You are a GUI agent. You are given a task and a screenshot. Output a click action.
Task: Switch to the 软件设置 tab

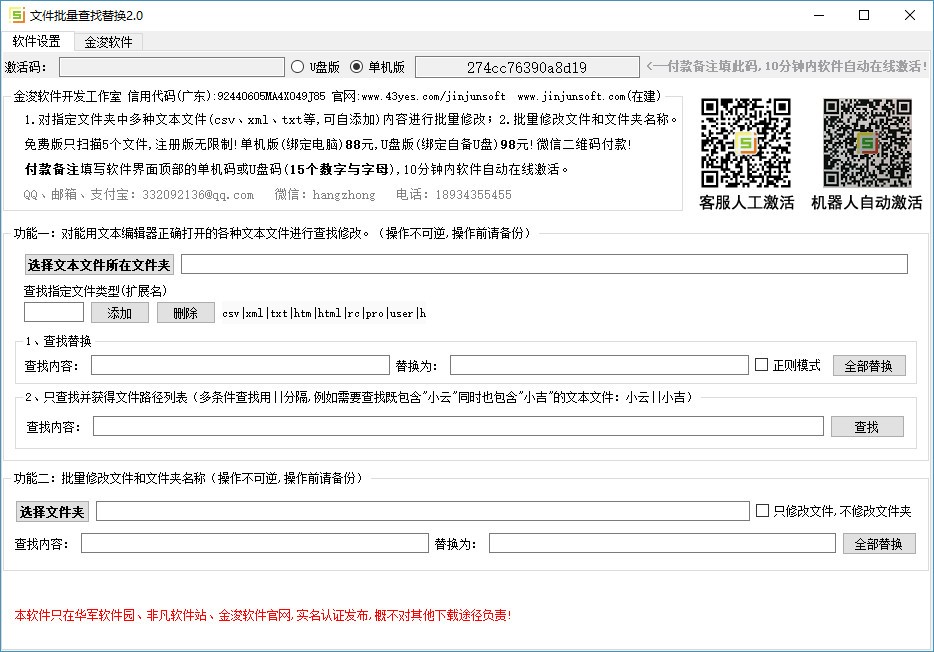pyautogui.click(x=37, y=41)
